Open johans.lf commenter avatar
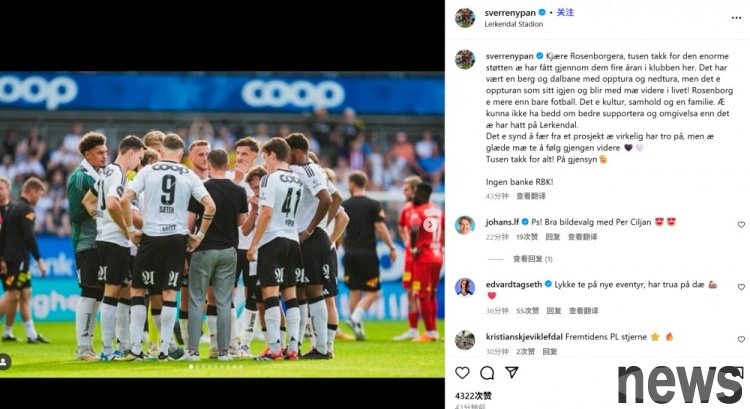The height and width of the screenshot is (409, 750). click(465, 225)
